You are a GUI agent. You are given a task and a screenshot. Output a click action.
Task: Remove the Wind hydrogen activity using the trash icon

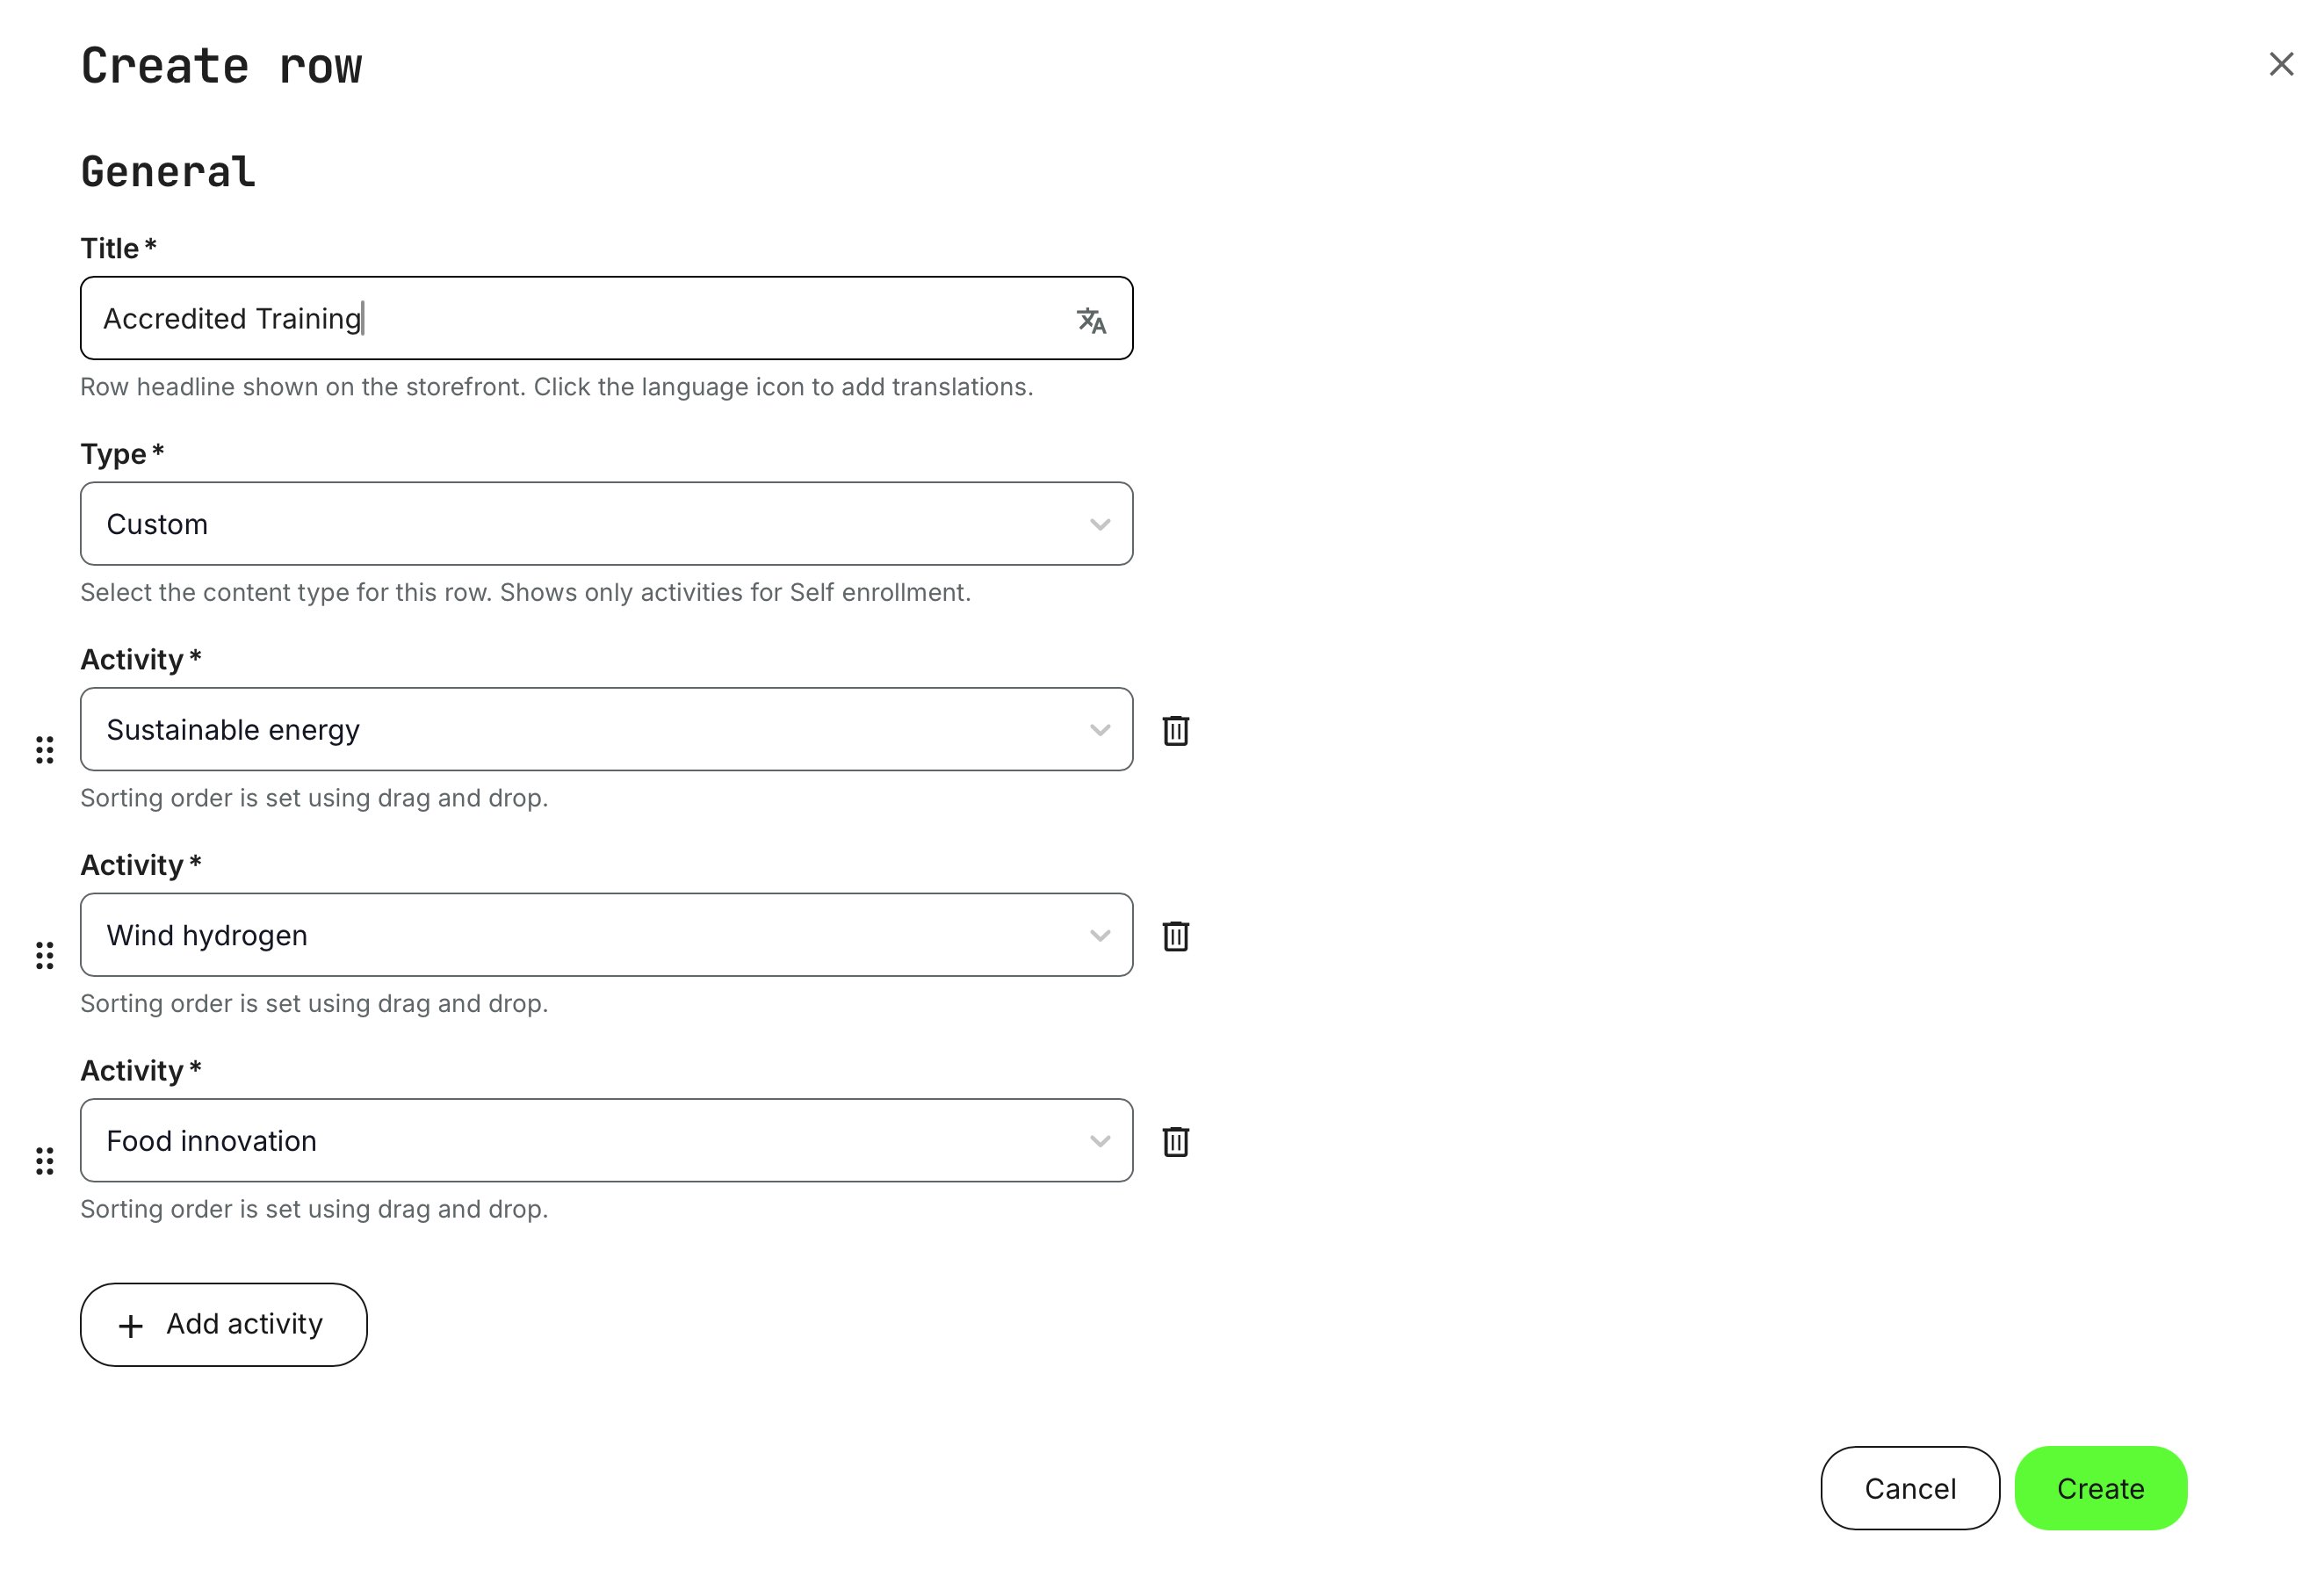coord(1175,936)
